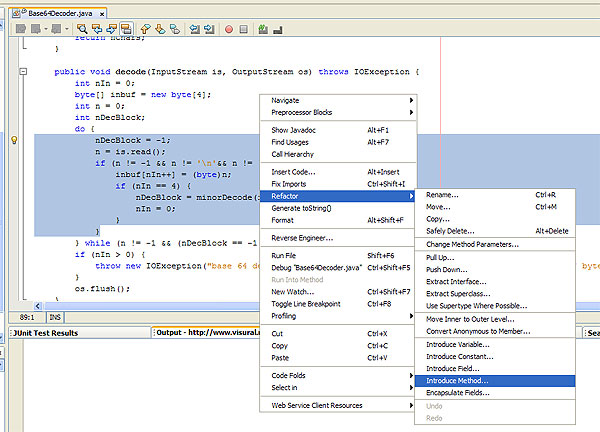Viewport: 600px width, 432px height.
Task: Choose Use Supertype Where Possible
Action: click(495, 306)
